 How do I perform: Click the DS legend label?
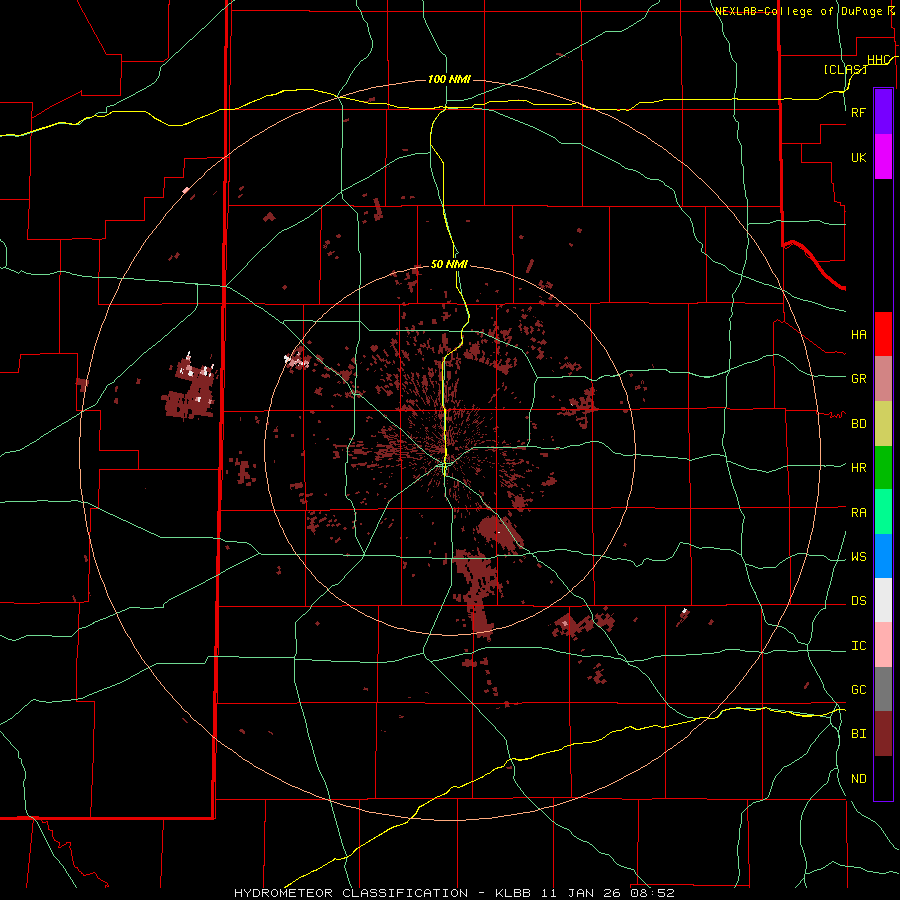coord(859,601)
